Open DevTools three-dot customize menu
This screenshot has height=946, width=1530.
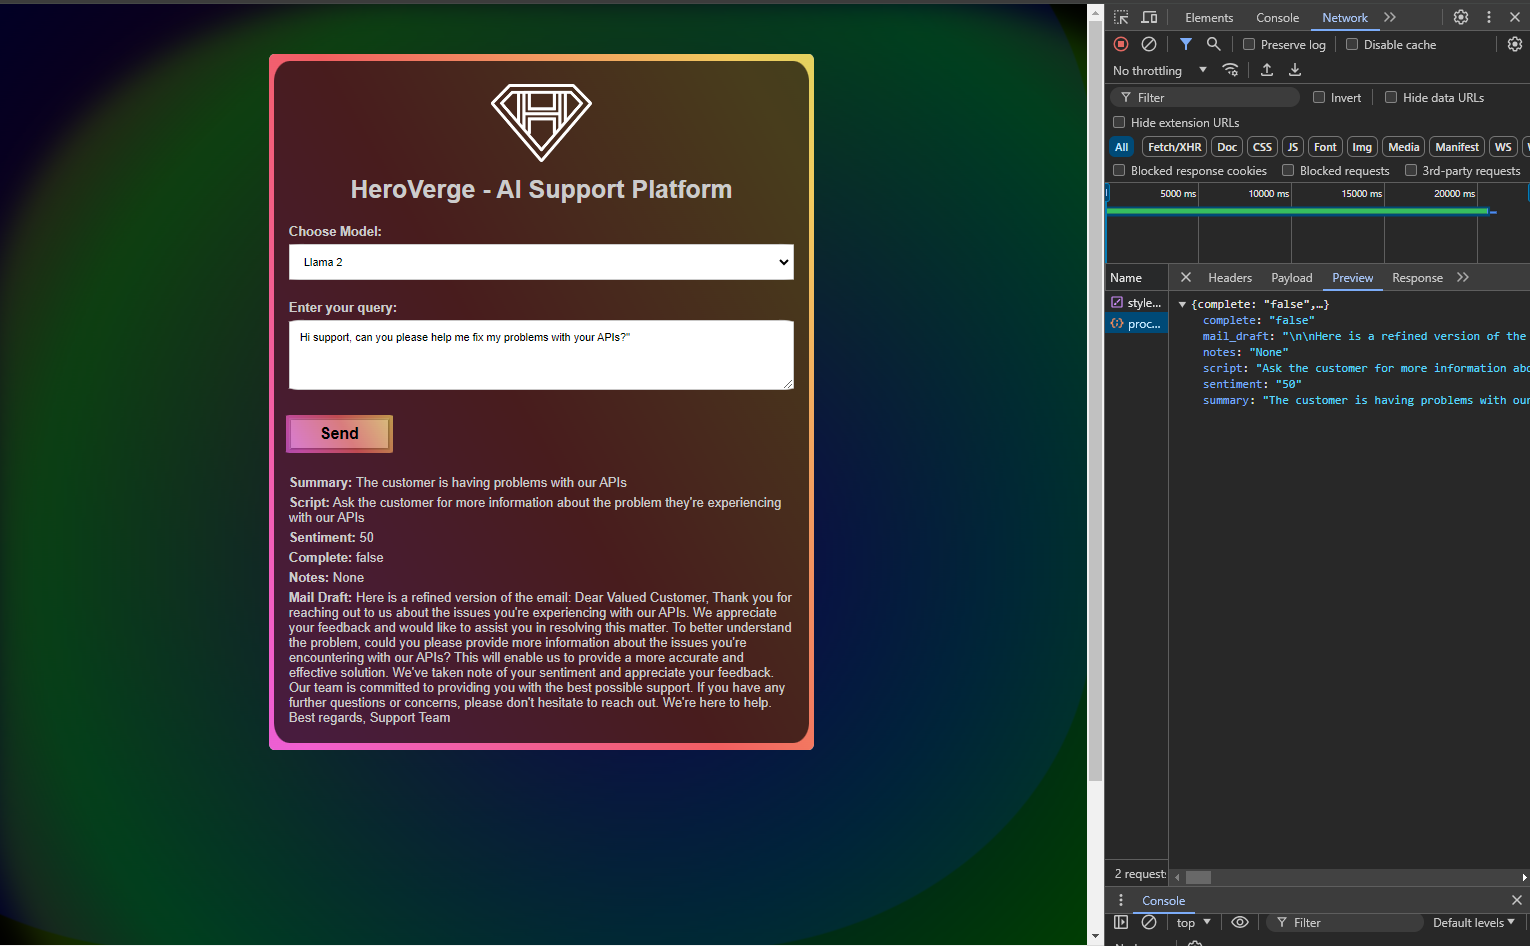(x=1489, y=17)
